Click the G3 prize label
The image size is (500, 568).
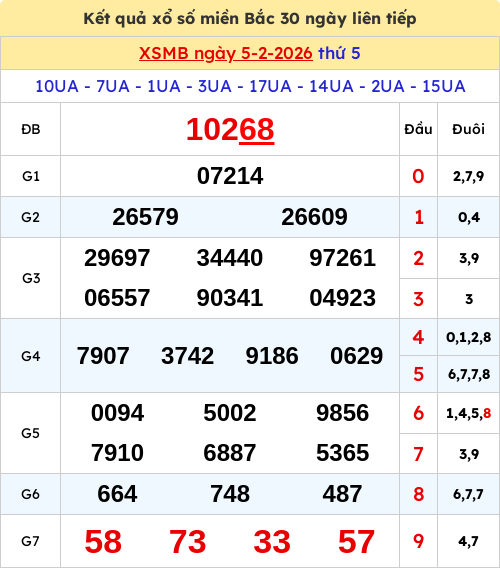[31, 278]
